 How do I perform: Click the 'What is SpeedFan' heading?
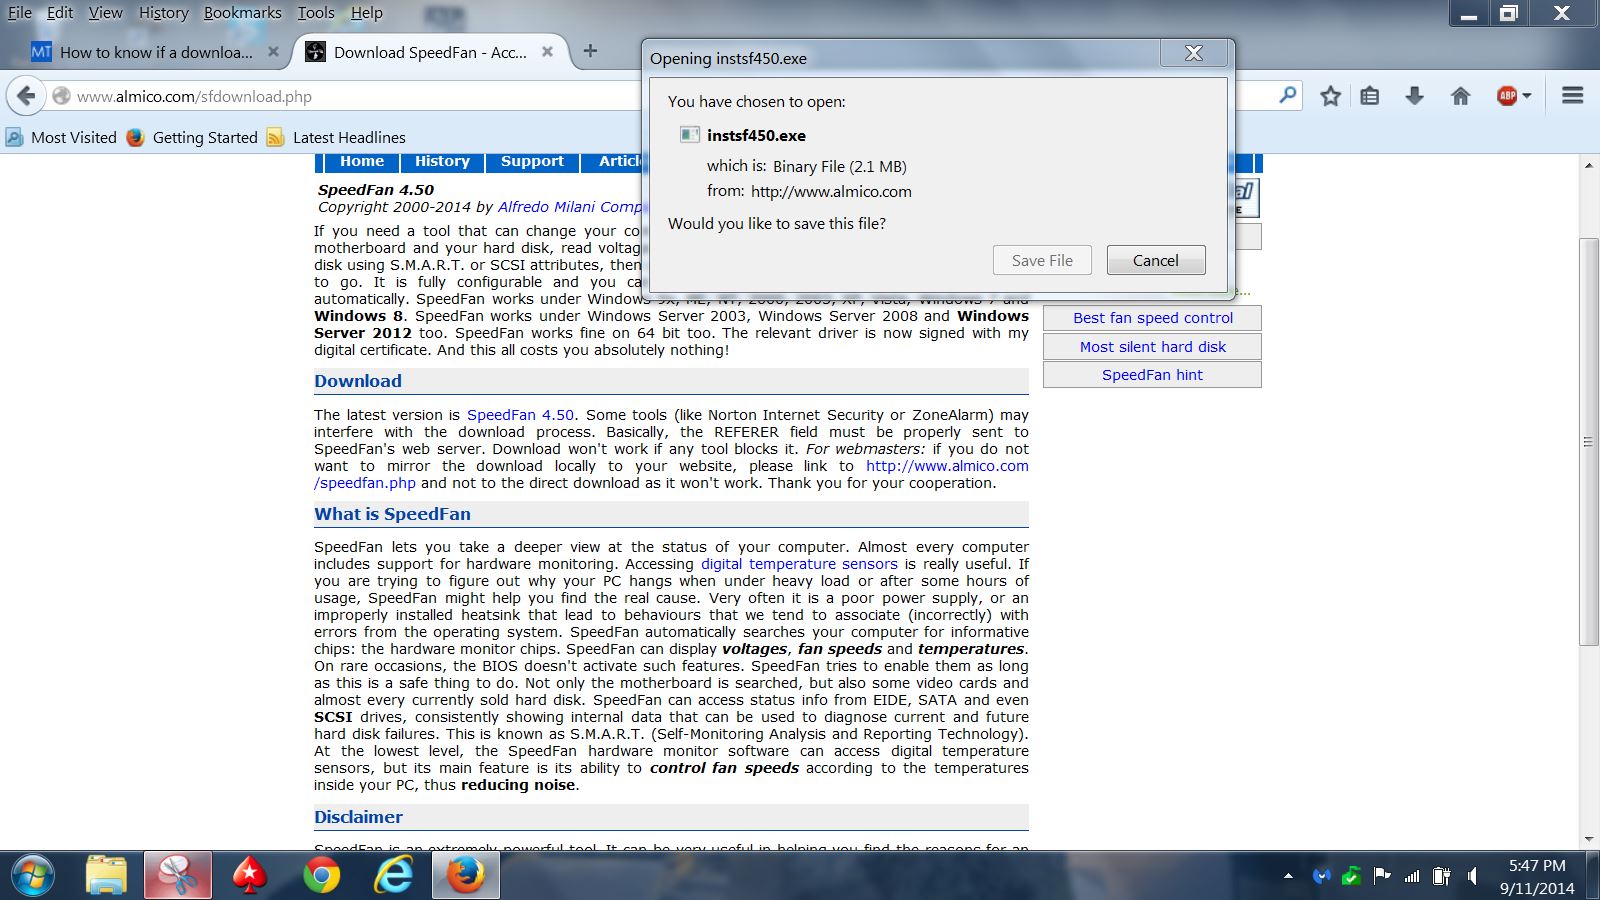392,514
